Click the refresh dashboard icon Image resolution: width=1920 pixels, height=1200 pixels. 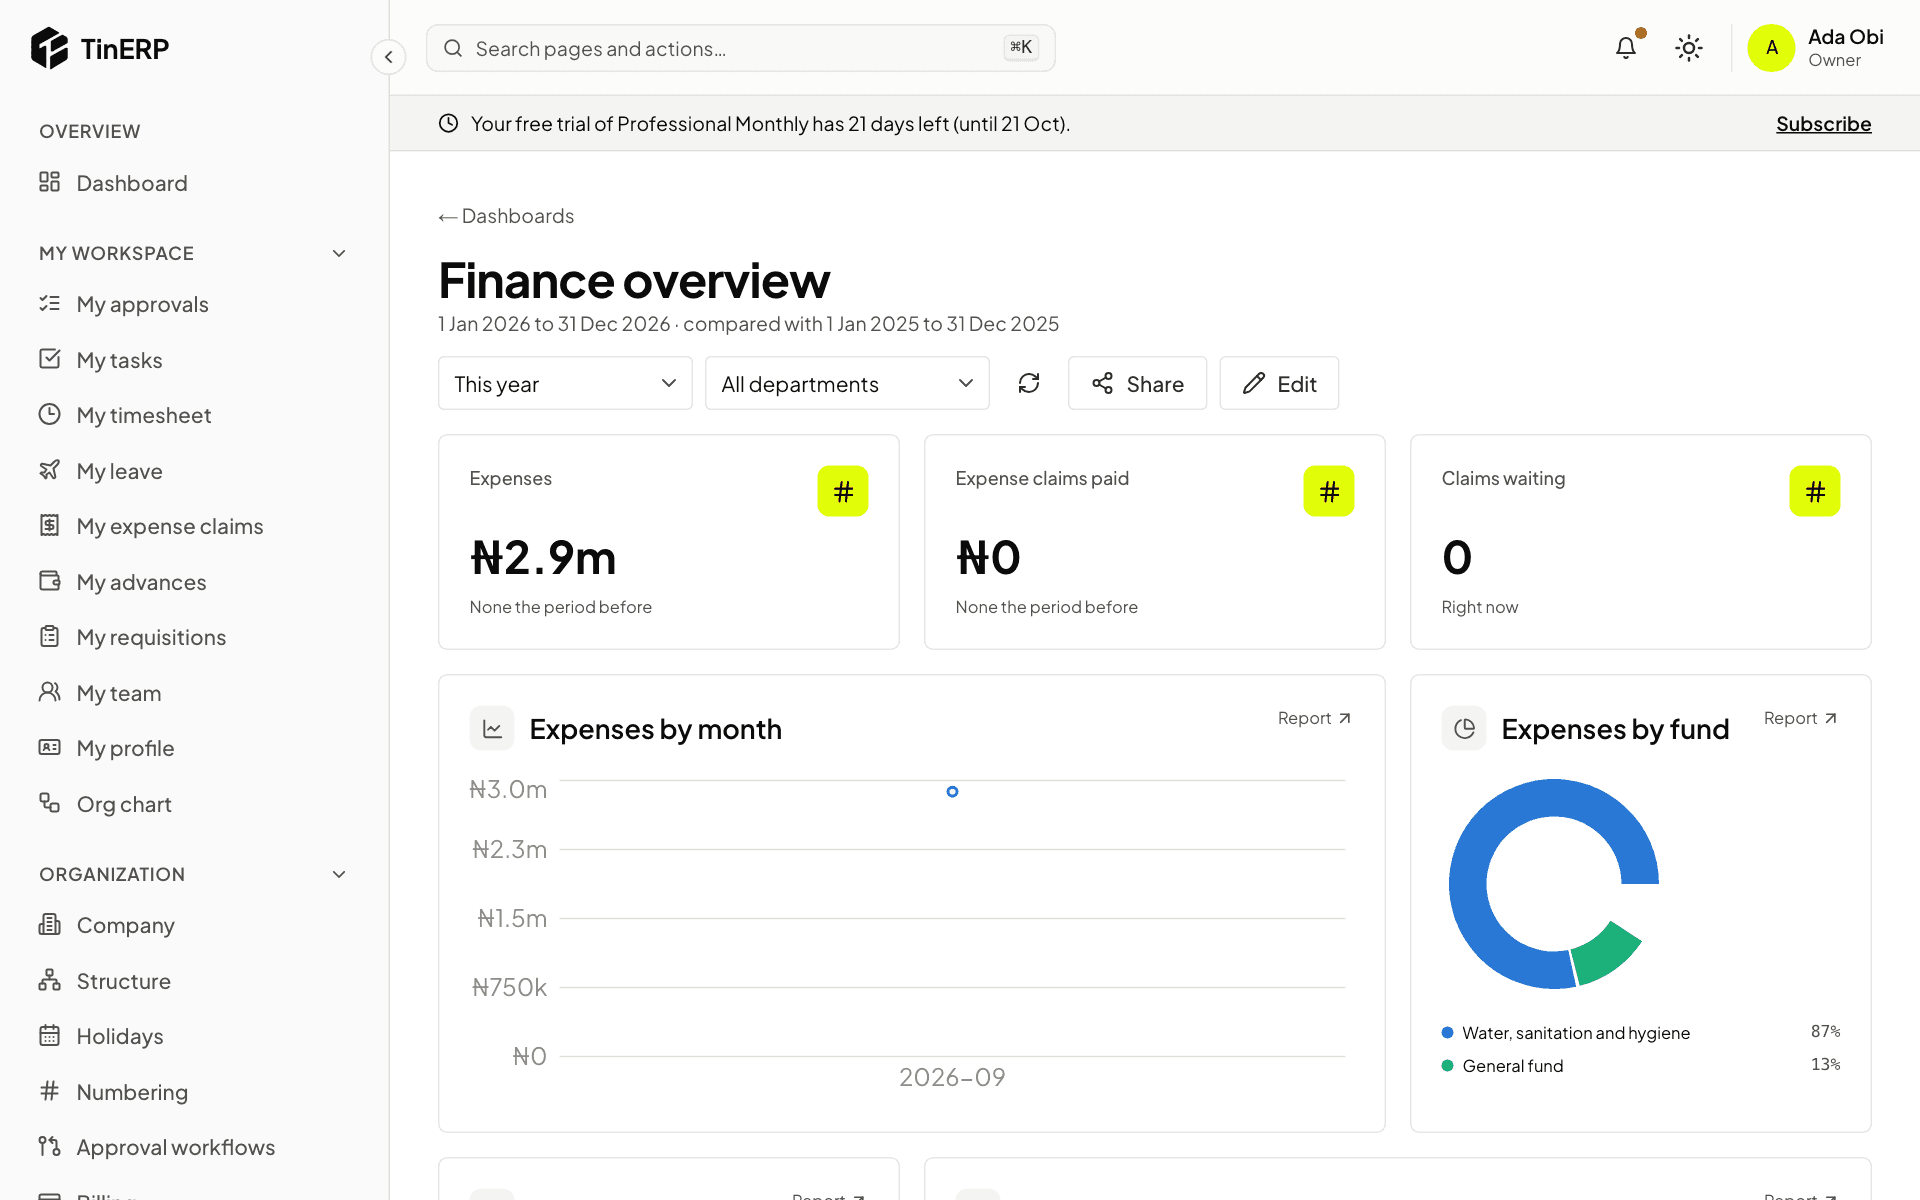click(1029, 383)
